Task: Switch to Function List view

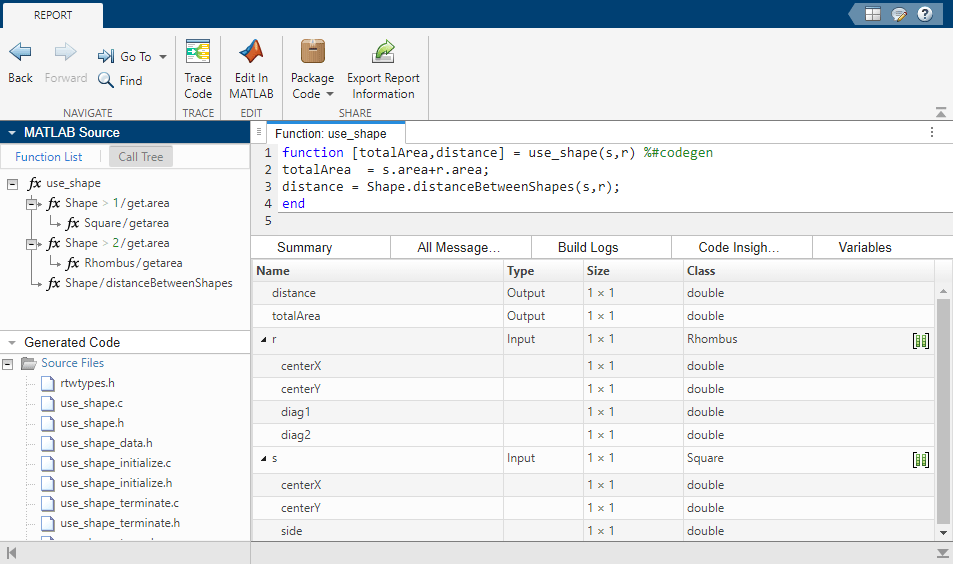Action: [49, 156]
